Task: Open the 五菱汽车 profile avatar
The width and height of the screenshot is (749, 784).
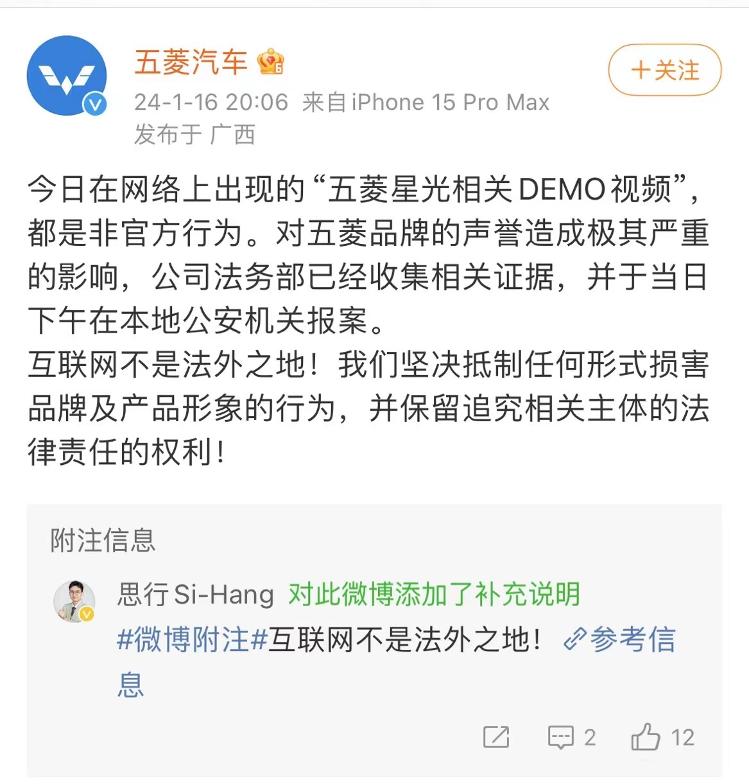Action: tap(66, 76)
